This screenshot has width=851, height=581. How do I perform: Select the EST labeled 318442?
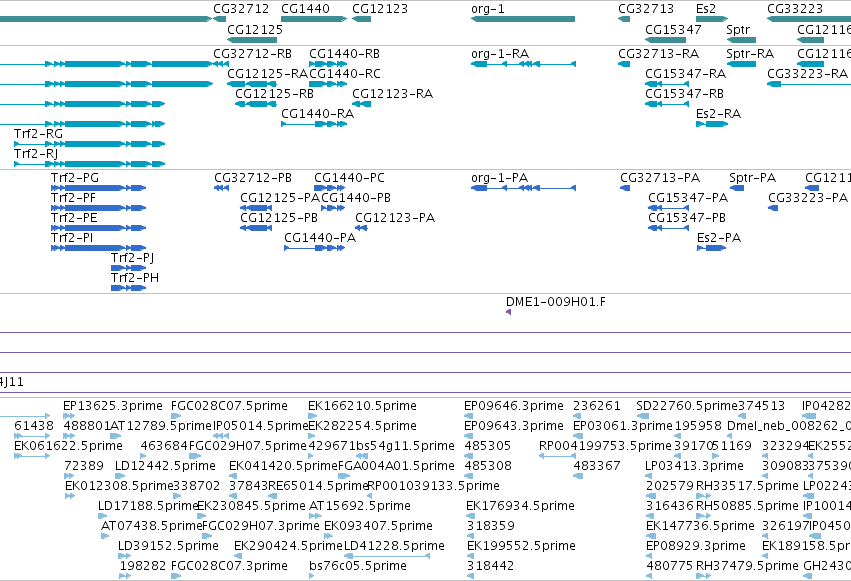[x=471, y=576]
